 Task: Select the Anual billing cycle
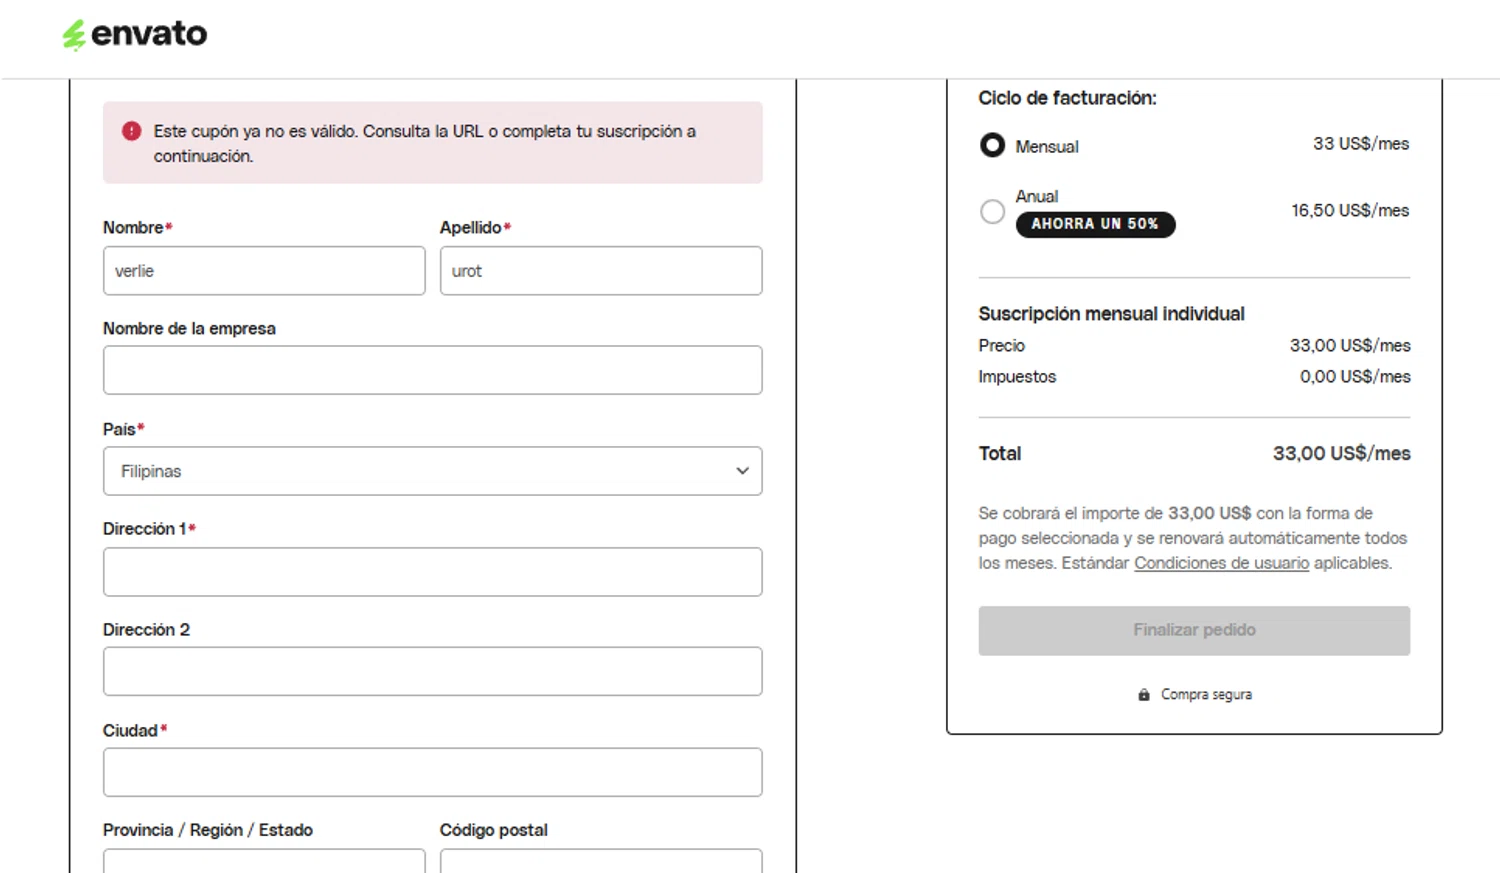pos(992,211)
